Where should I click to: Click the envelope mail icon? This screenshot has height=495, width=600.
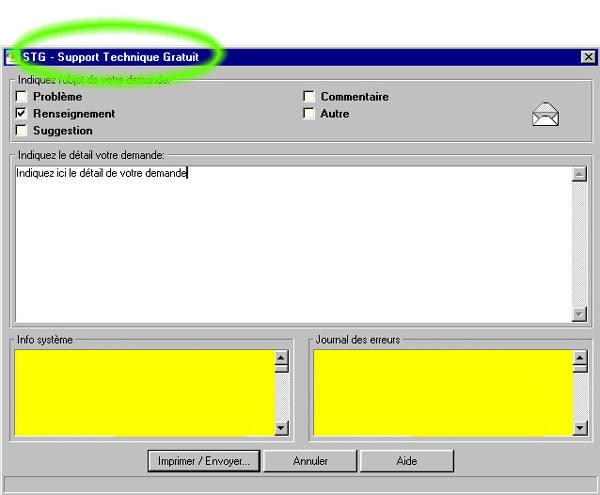tap(545, 114)
